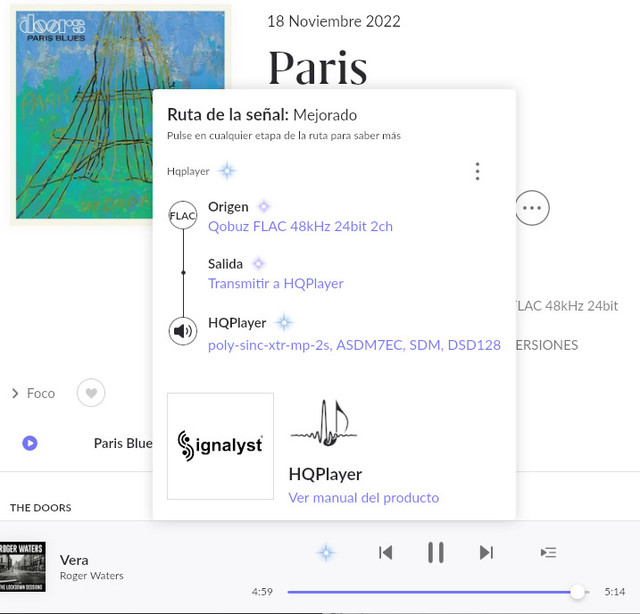Click the star next to HQPlayer stage
Screen dimensions: 640x614
click(x=284, y=323)
